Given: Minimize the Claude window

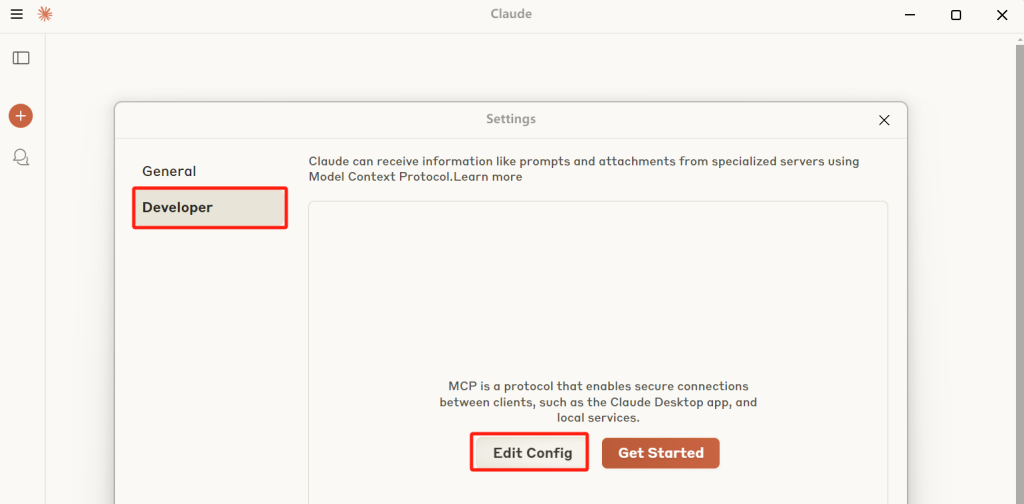Looking at the screenshot, I should 910,14.
